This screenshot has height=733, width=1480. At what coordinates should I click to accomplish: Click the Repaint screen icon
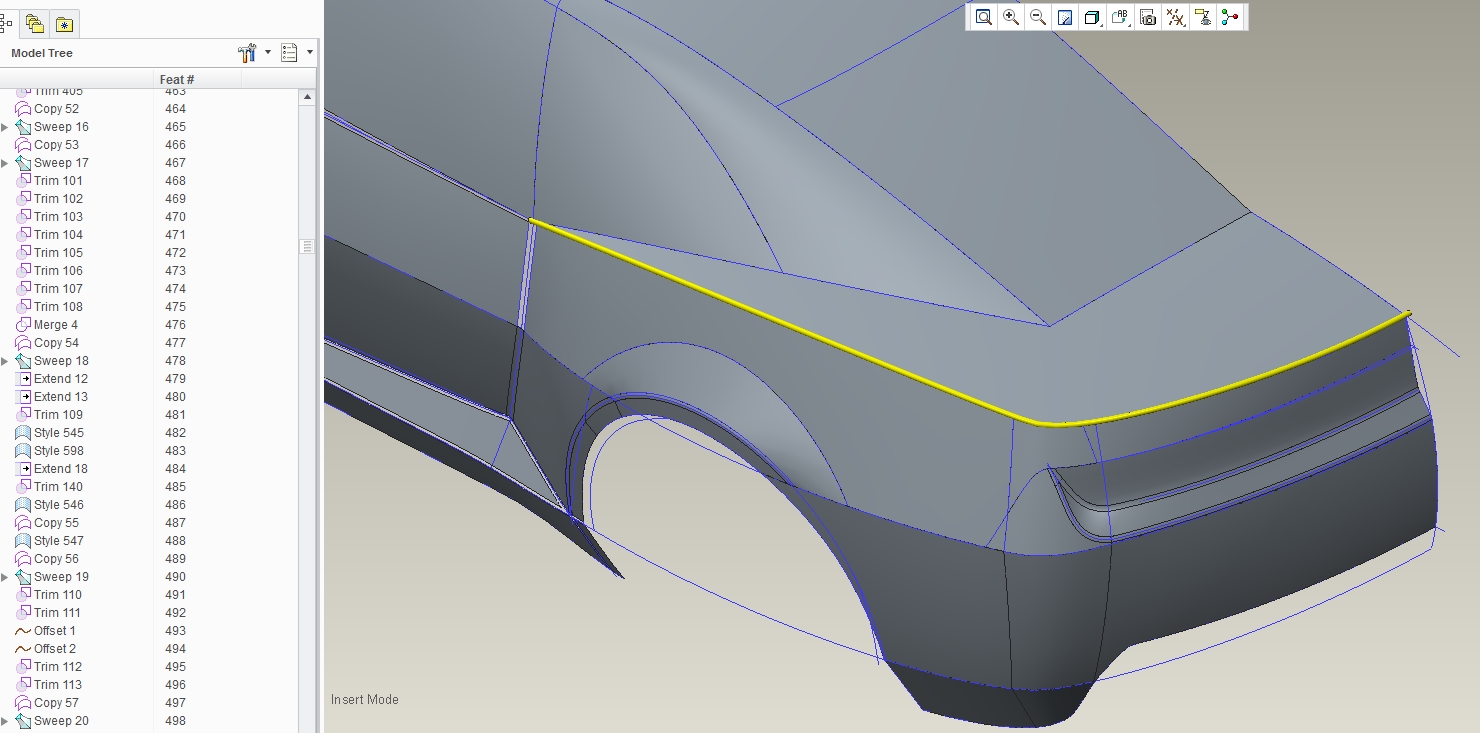coord(1065,17)
